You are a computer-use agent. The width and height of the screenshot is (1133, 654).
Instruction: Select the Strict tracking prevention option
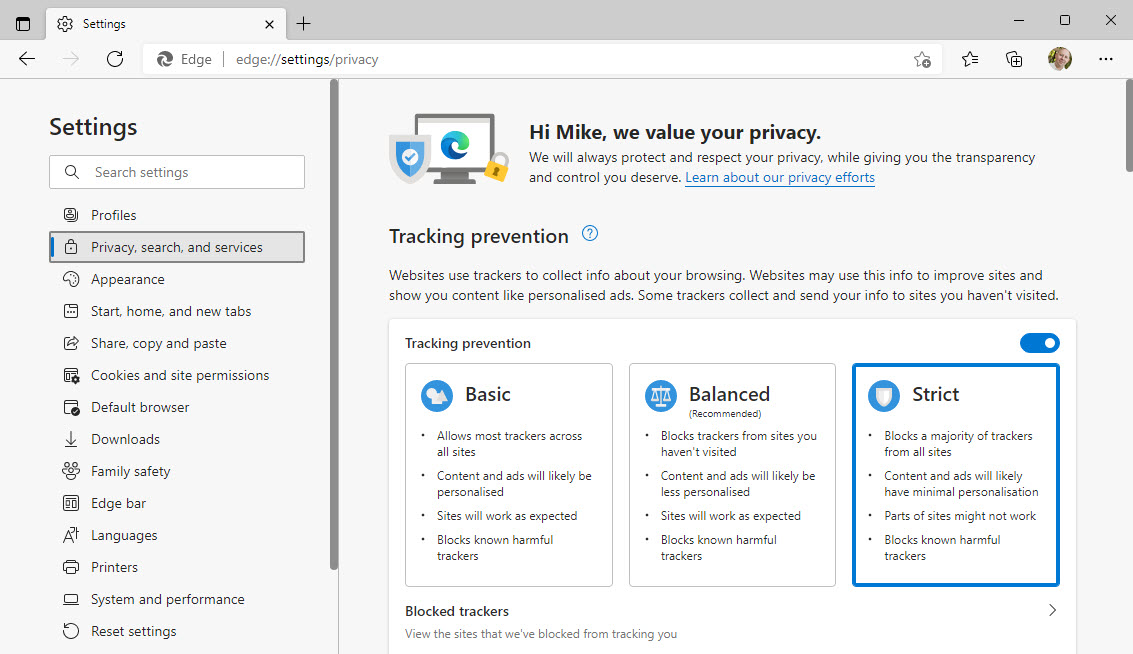click(x=955, y=474)
